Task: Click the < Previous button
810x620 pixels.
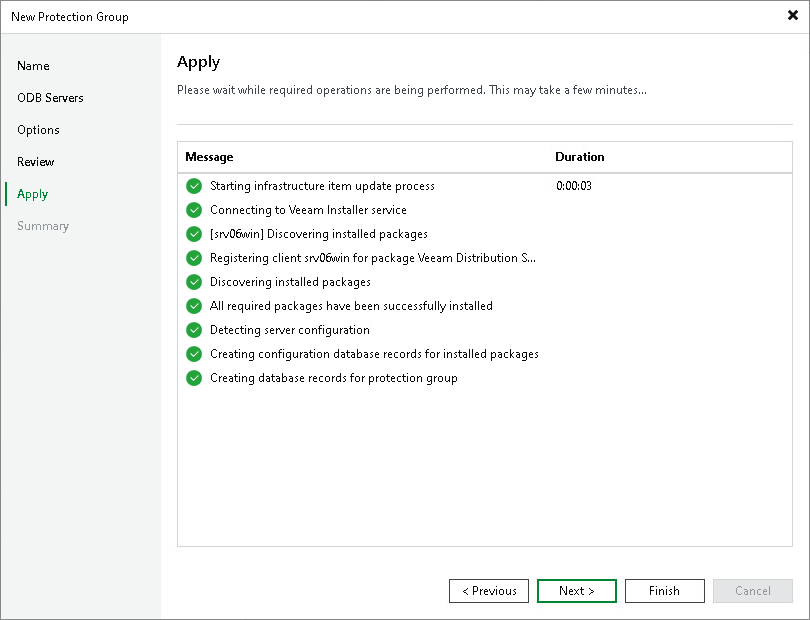Action: pos(489,591)
